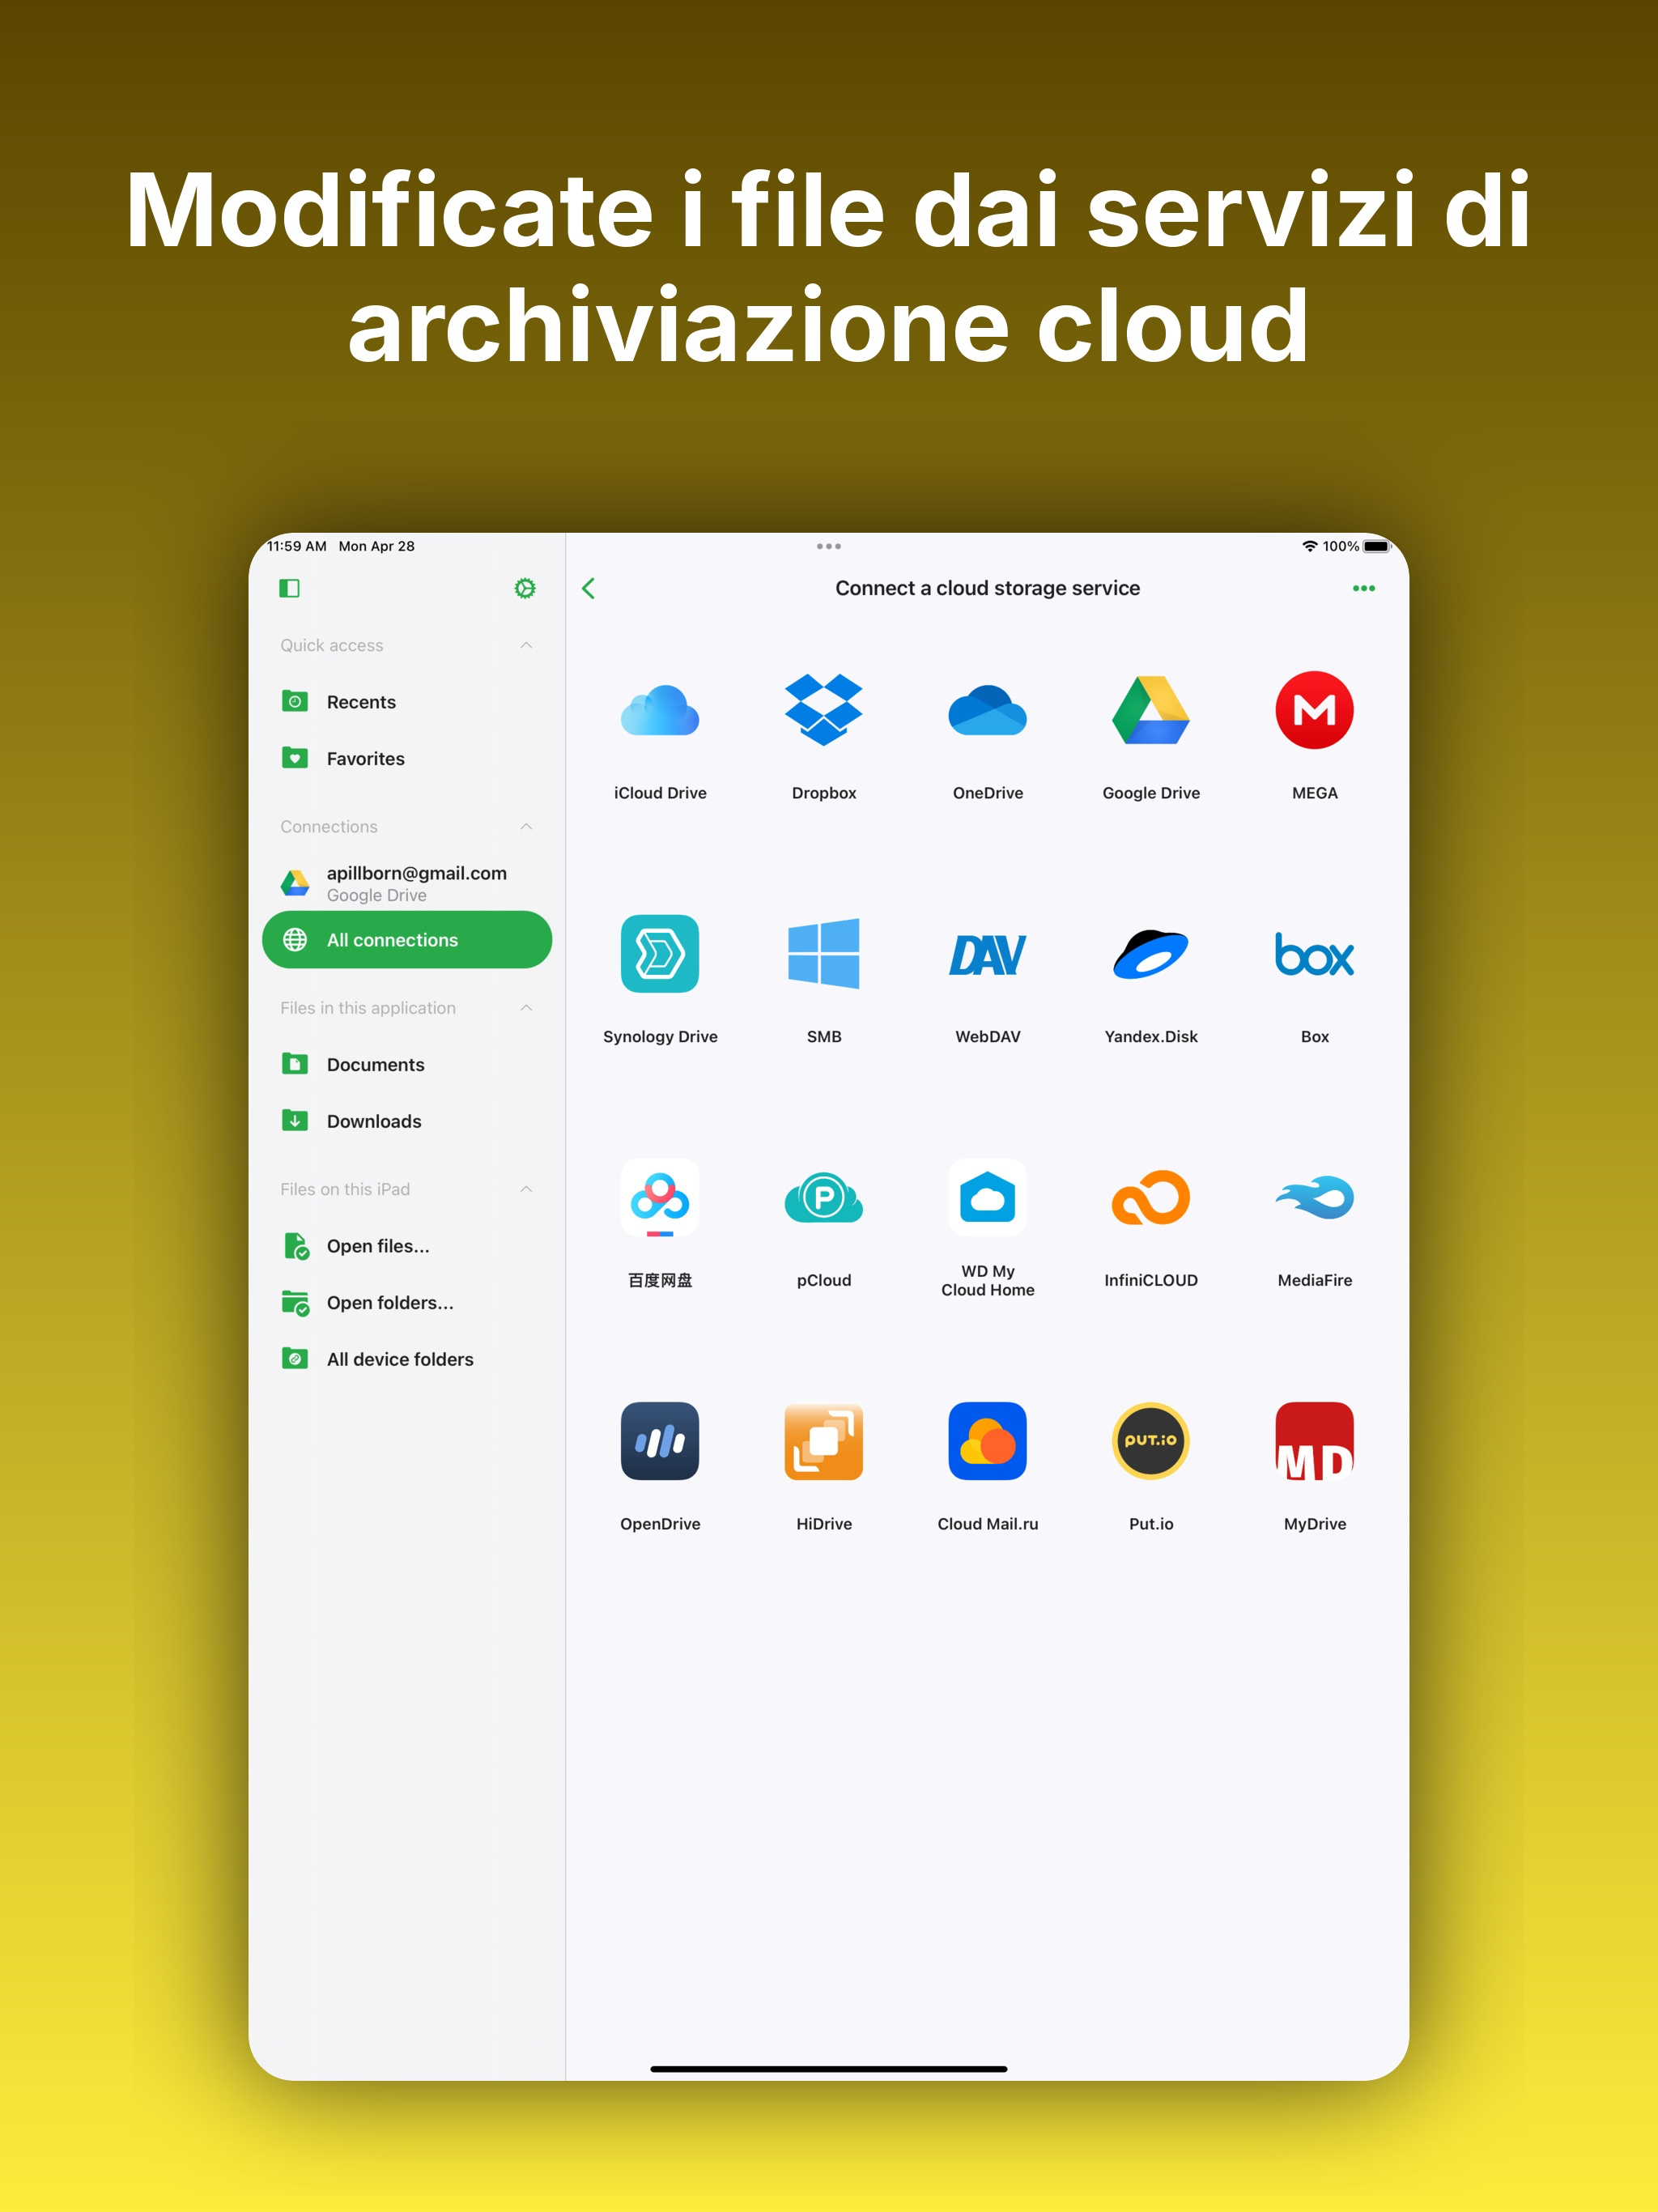Connect the Box service
Viewport: 1658px width, 2212px height.
pos(1315,954)
